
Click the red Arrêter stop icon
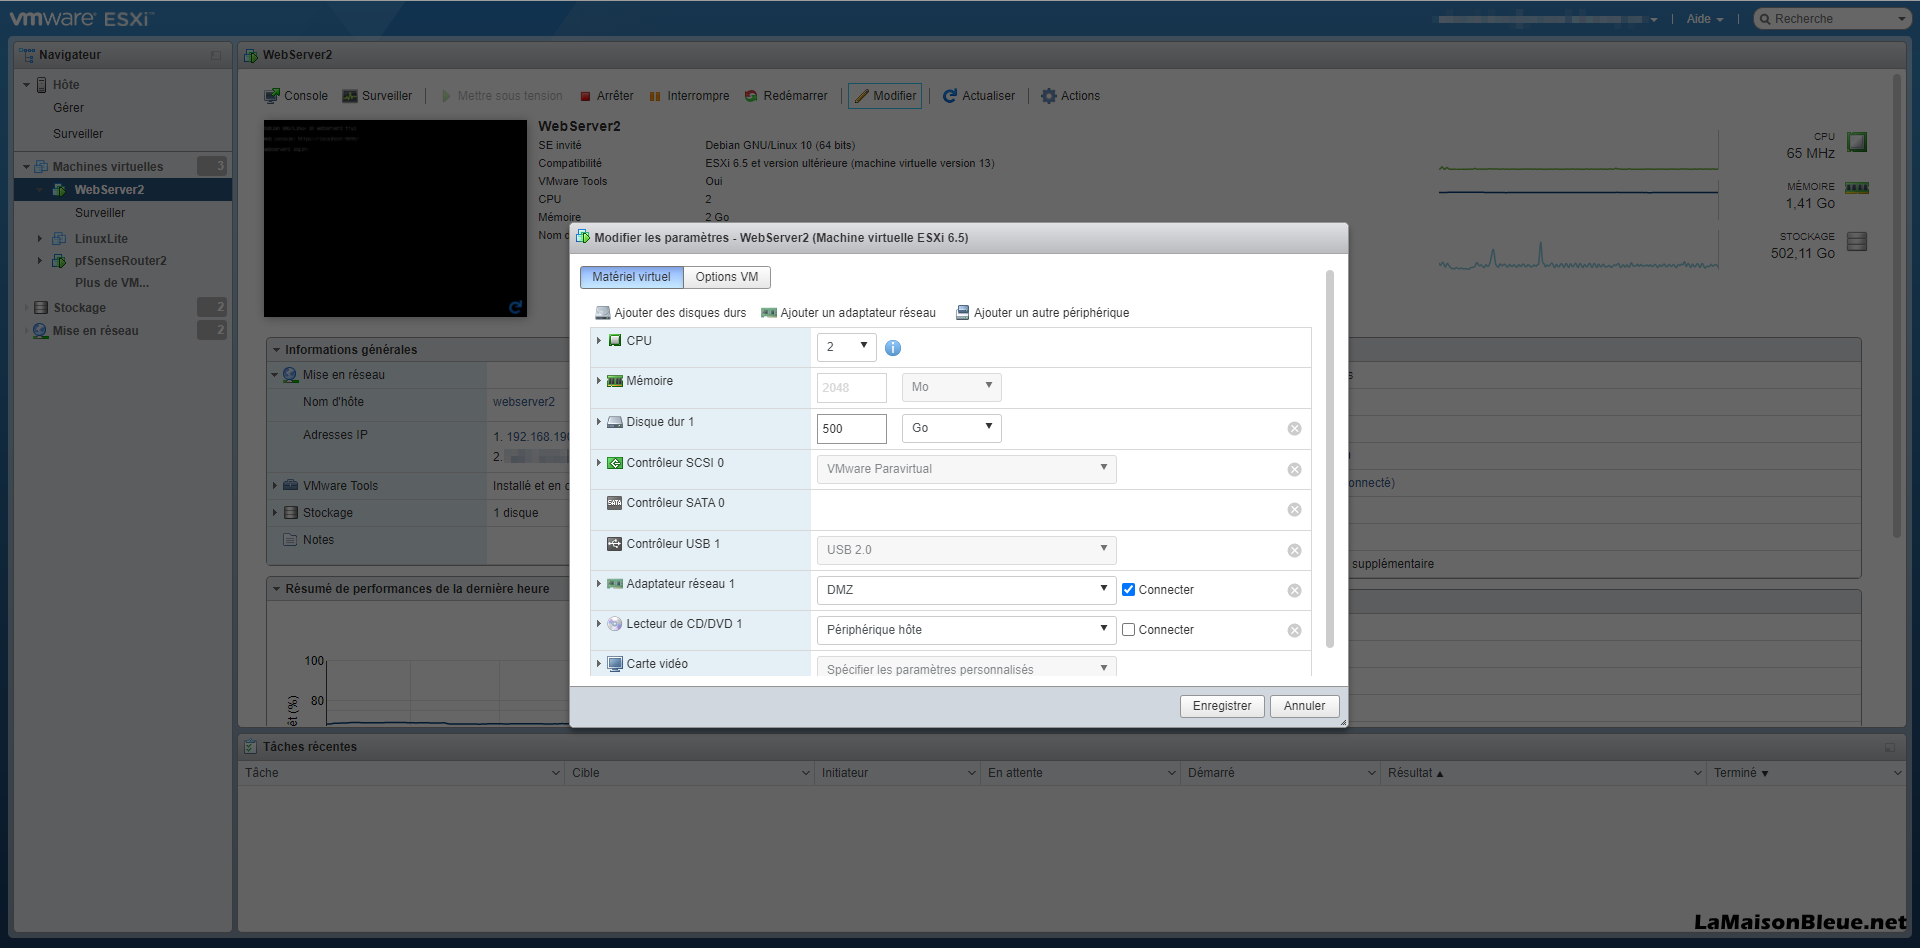[x=586, y=97]
